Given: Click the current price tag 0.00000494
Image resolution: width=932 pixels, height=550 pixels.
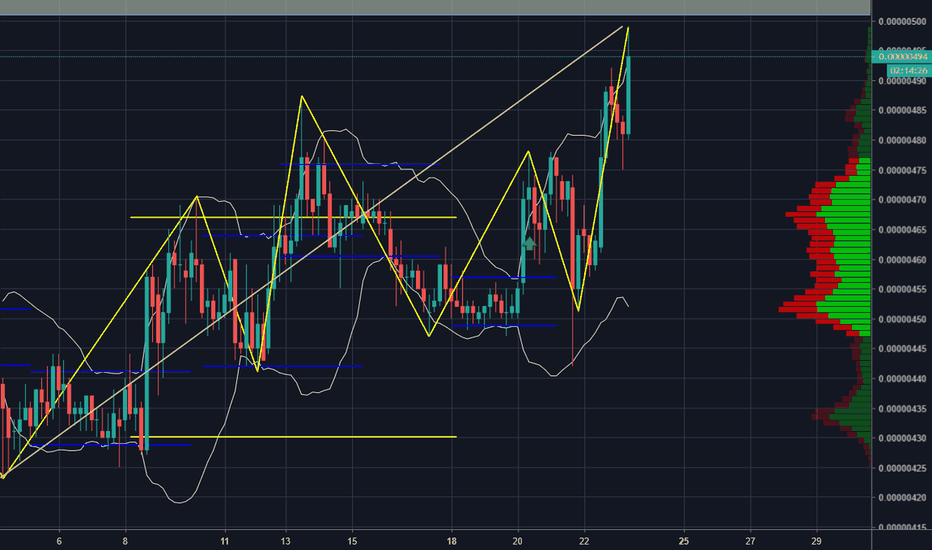Looking at the screenshot, I should [902, 56].
